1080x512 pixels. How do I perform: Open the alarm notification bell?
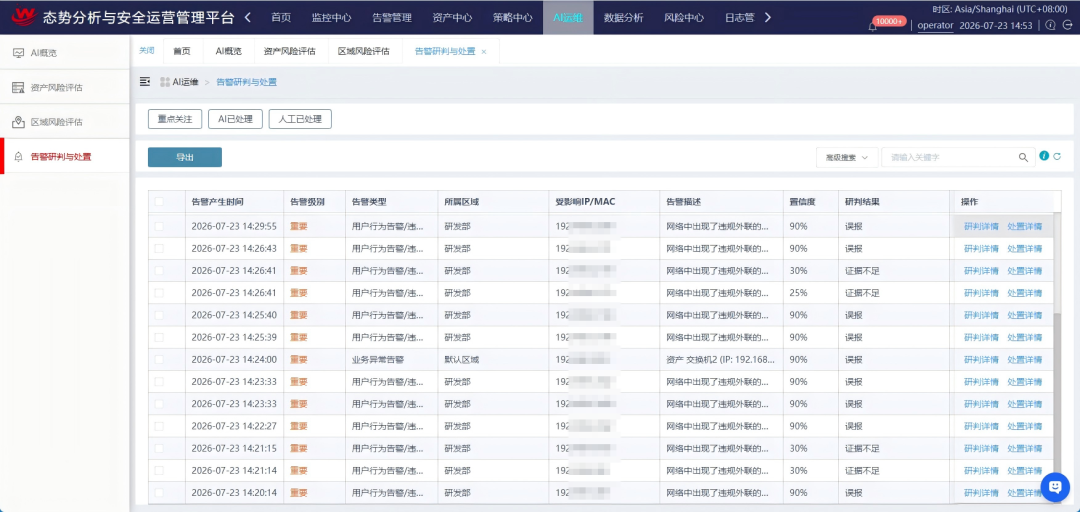pyautogui.click(x=872, y=26)
